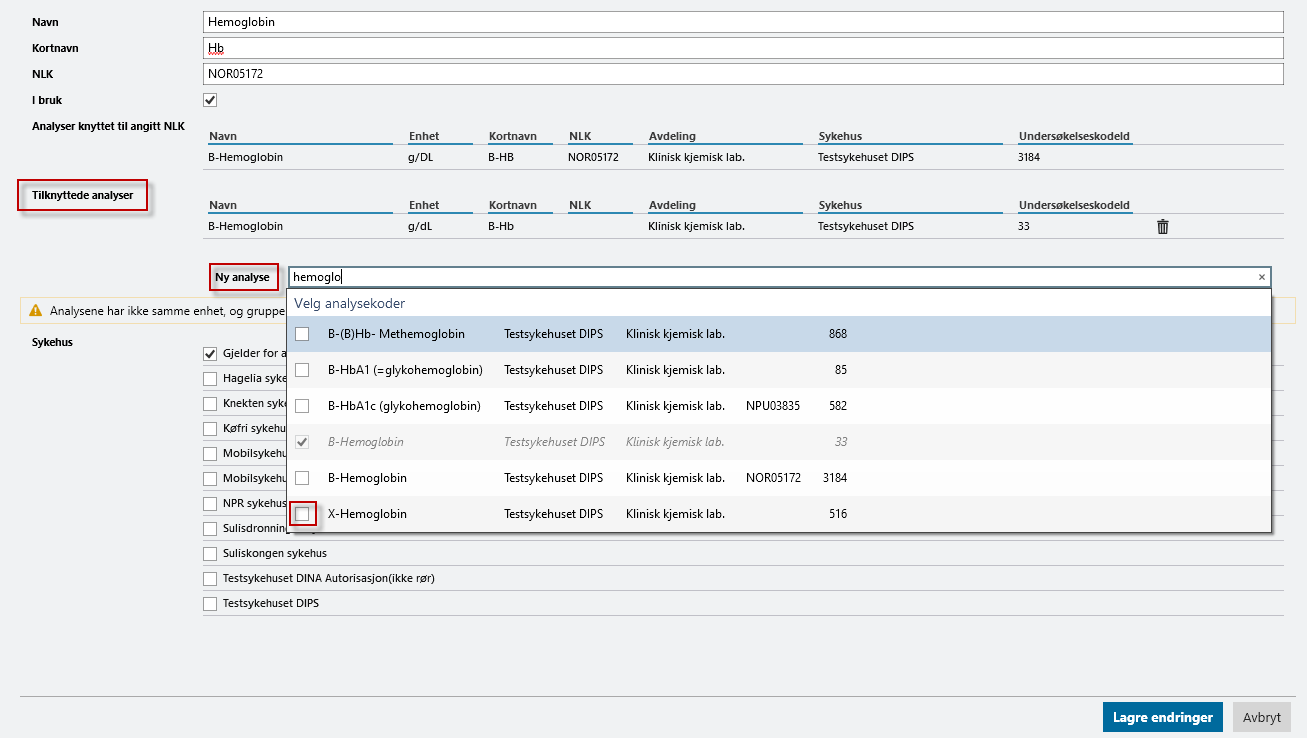Viewport: 1307px width, 738px height.
Task: Clear the Ny analyse search field
Action: pyautogui.click(x=1261, y=277)
